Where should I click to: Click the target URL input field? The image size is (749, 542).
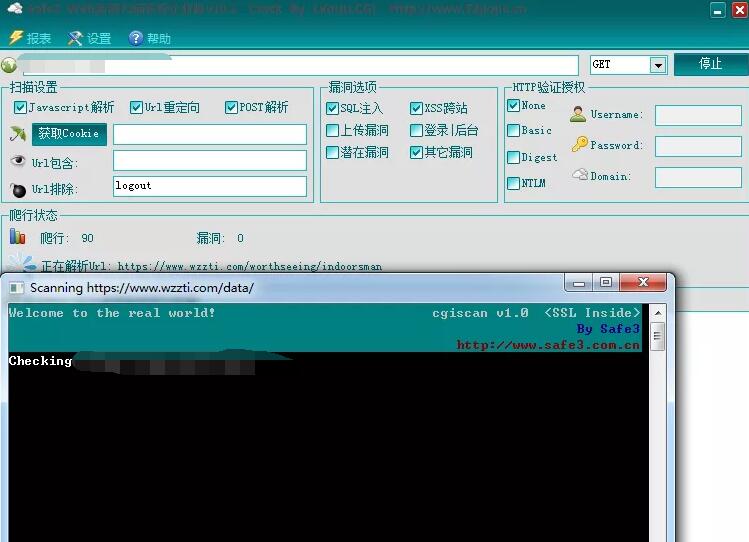pos(300,65)
